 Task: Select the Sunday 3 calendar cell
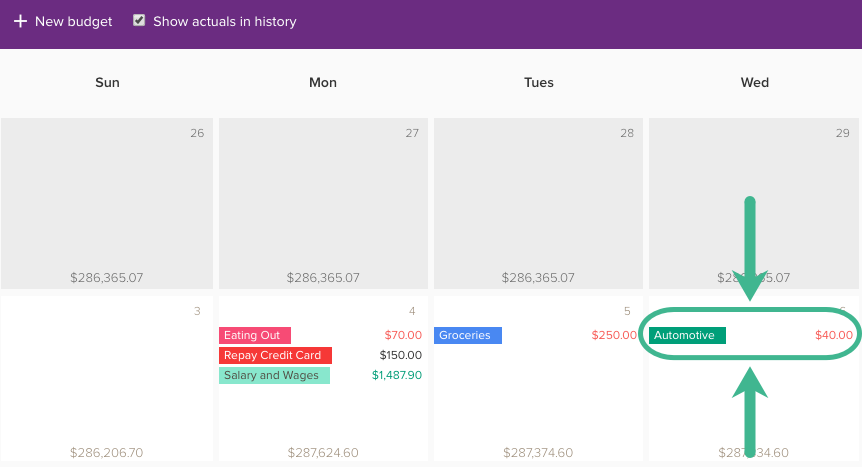[x=107, y=379]
